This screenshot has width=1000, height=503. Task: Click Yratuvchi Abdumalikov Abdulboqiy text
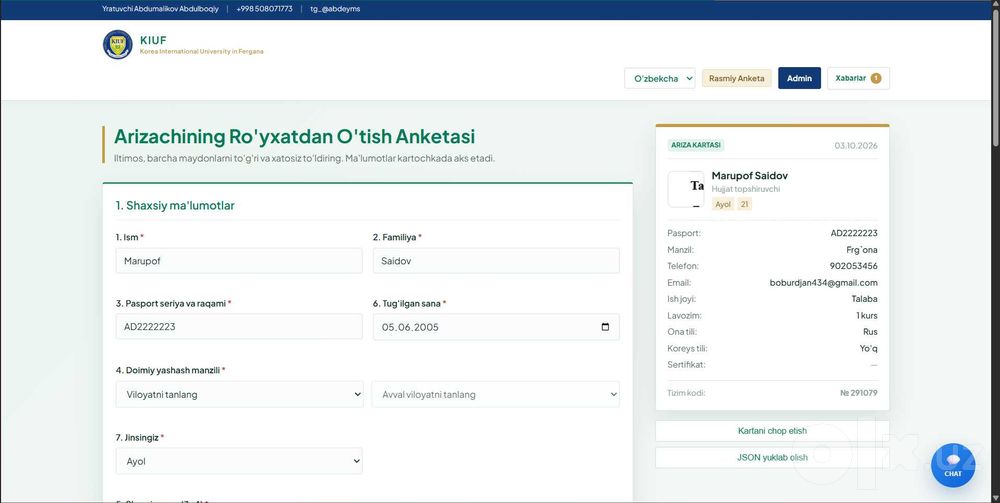tap(160, 9)
